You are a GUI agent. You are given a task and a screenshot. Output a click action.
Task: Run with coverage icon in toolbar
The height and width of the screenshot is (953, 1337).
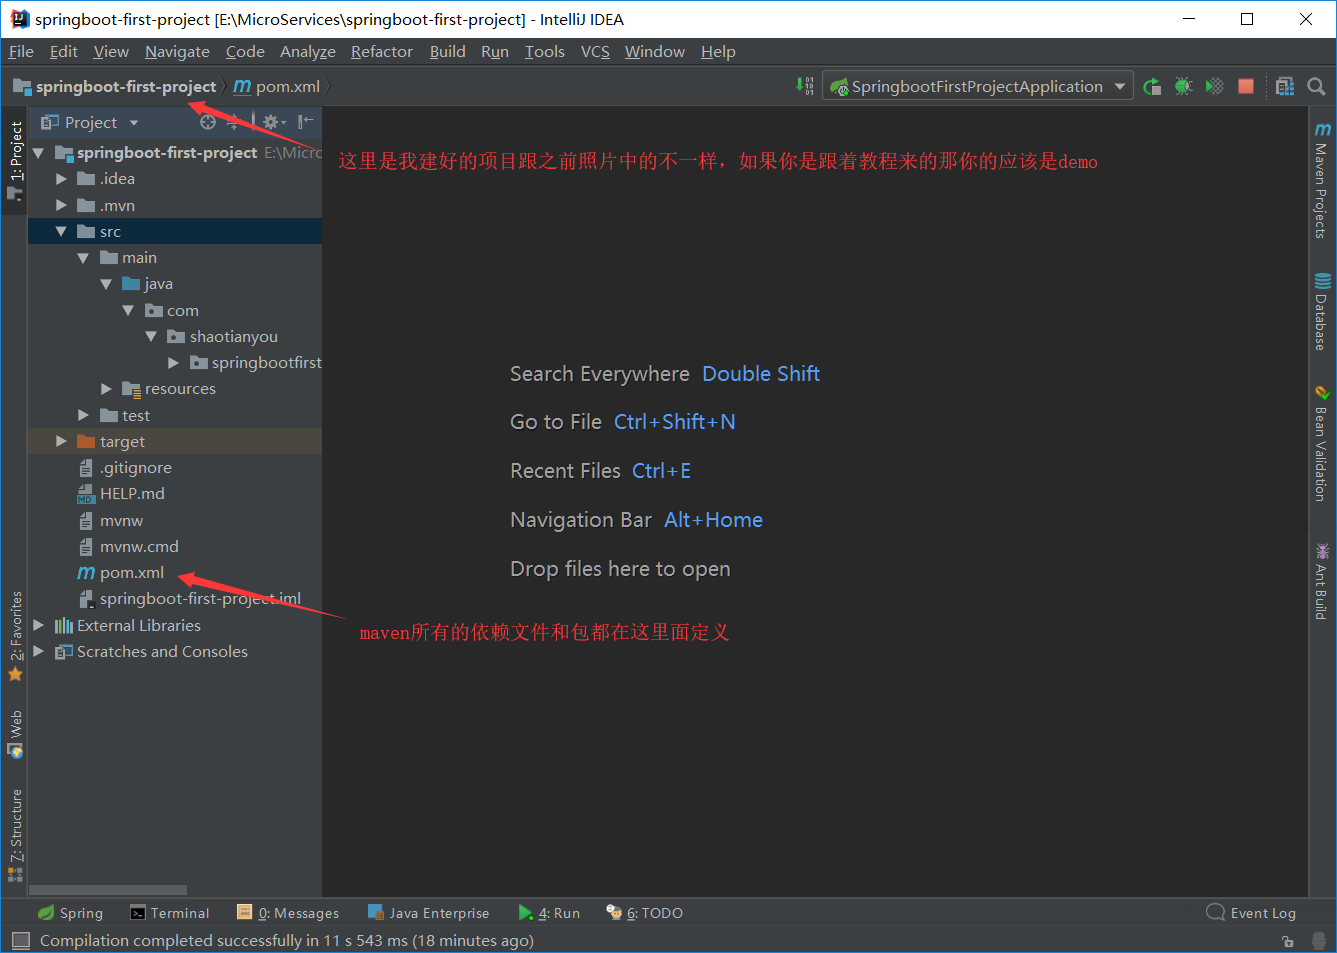[1214, 86]
